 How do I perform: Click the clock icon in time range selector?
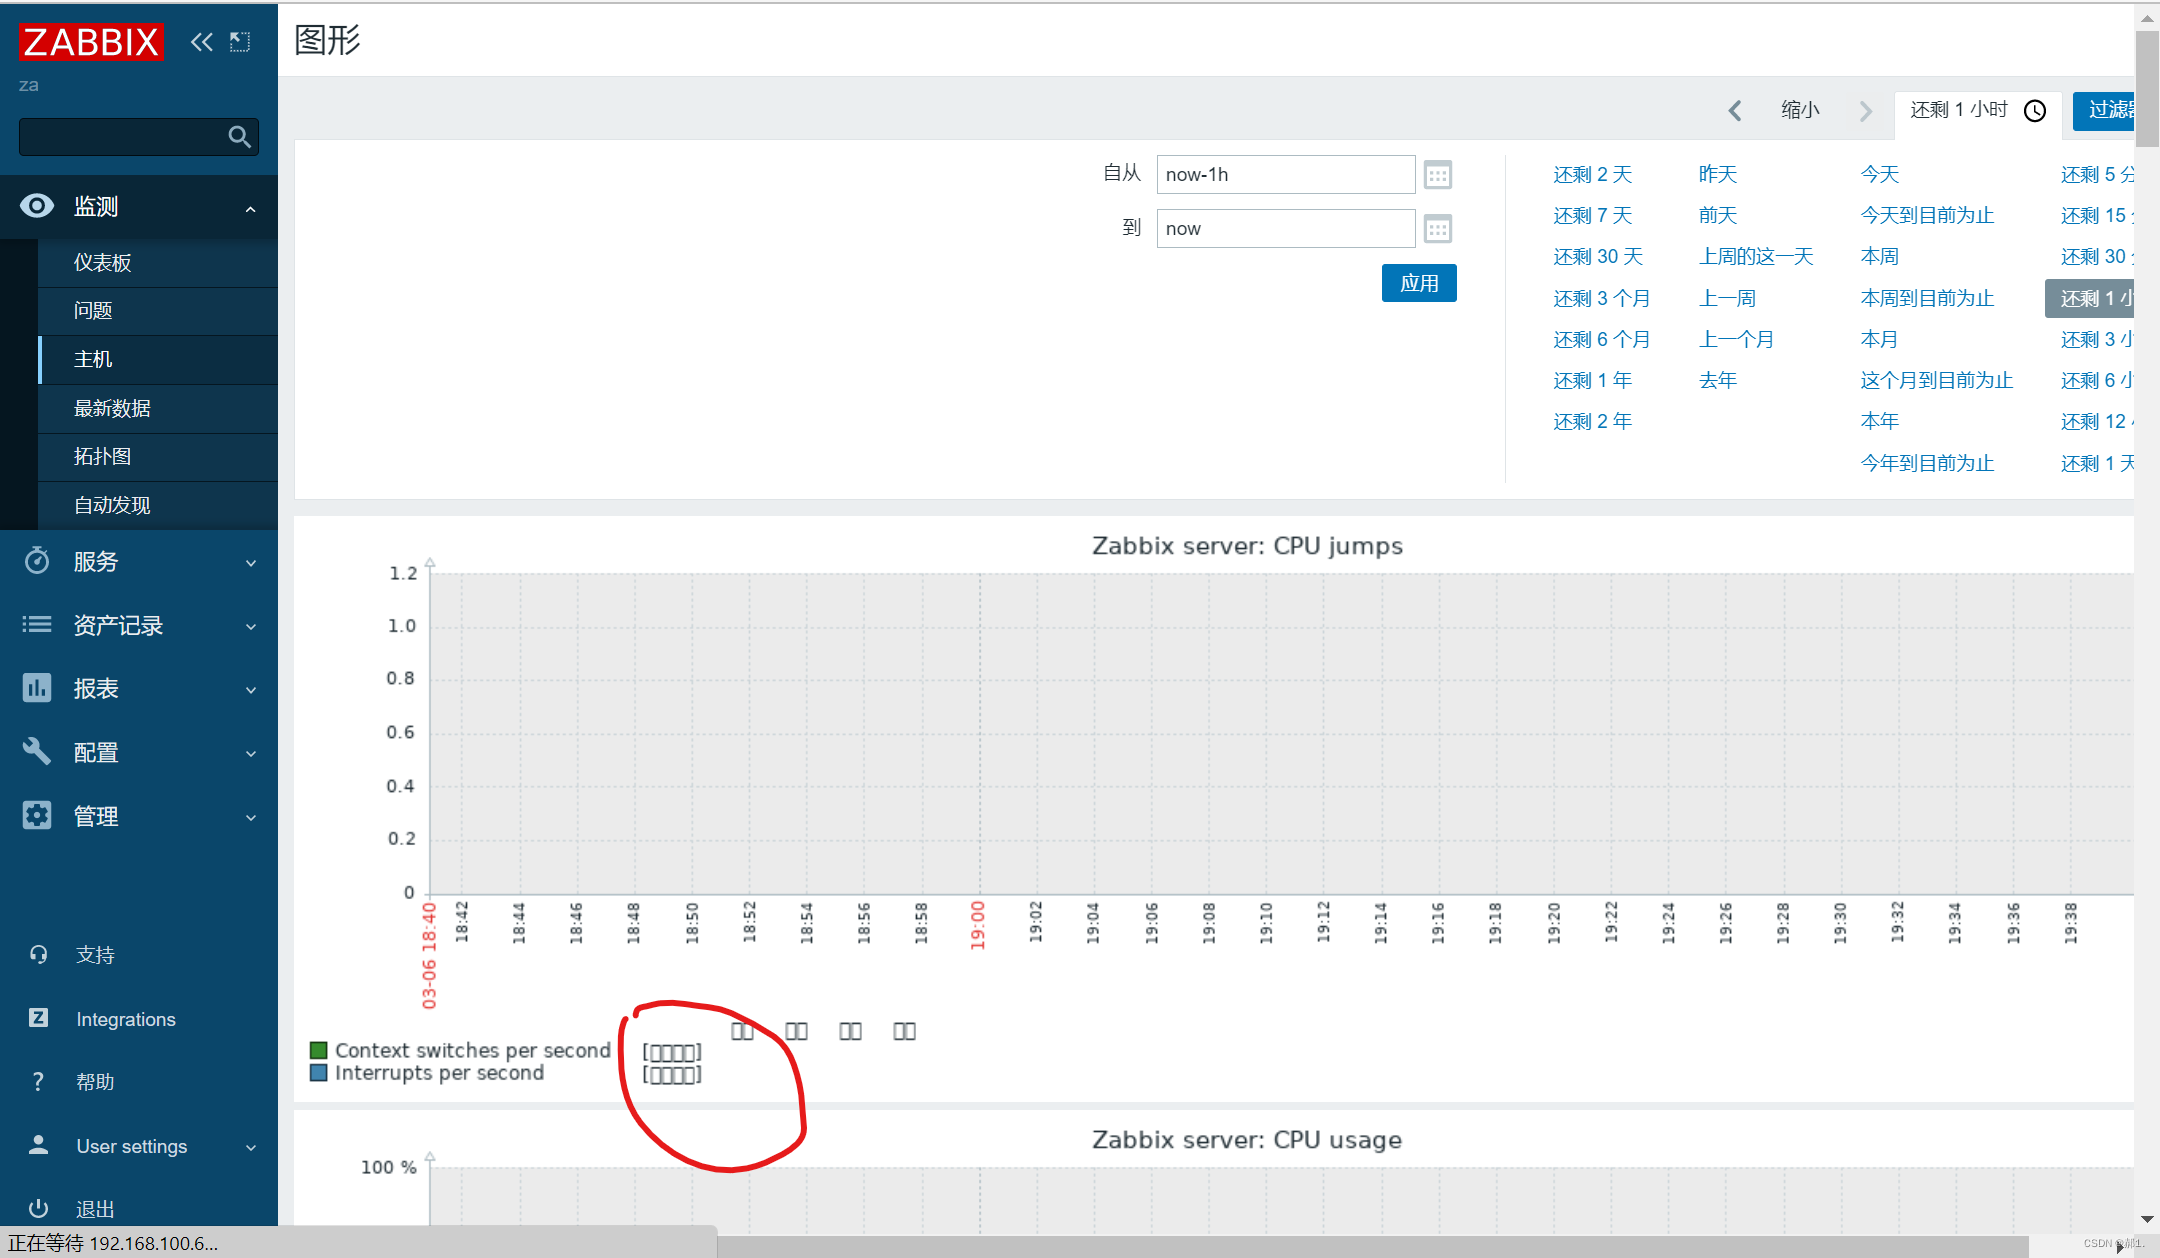pyautogui.click(x=2035, y=111)
